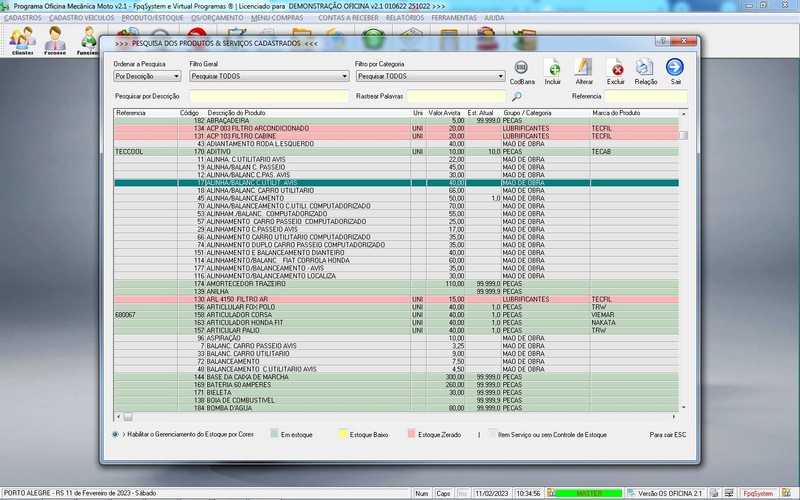
Task: Click the CodBarra barcode icon
Action: click(521, 67)
